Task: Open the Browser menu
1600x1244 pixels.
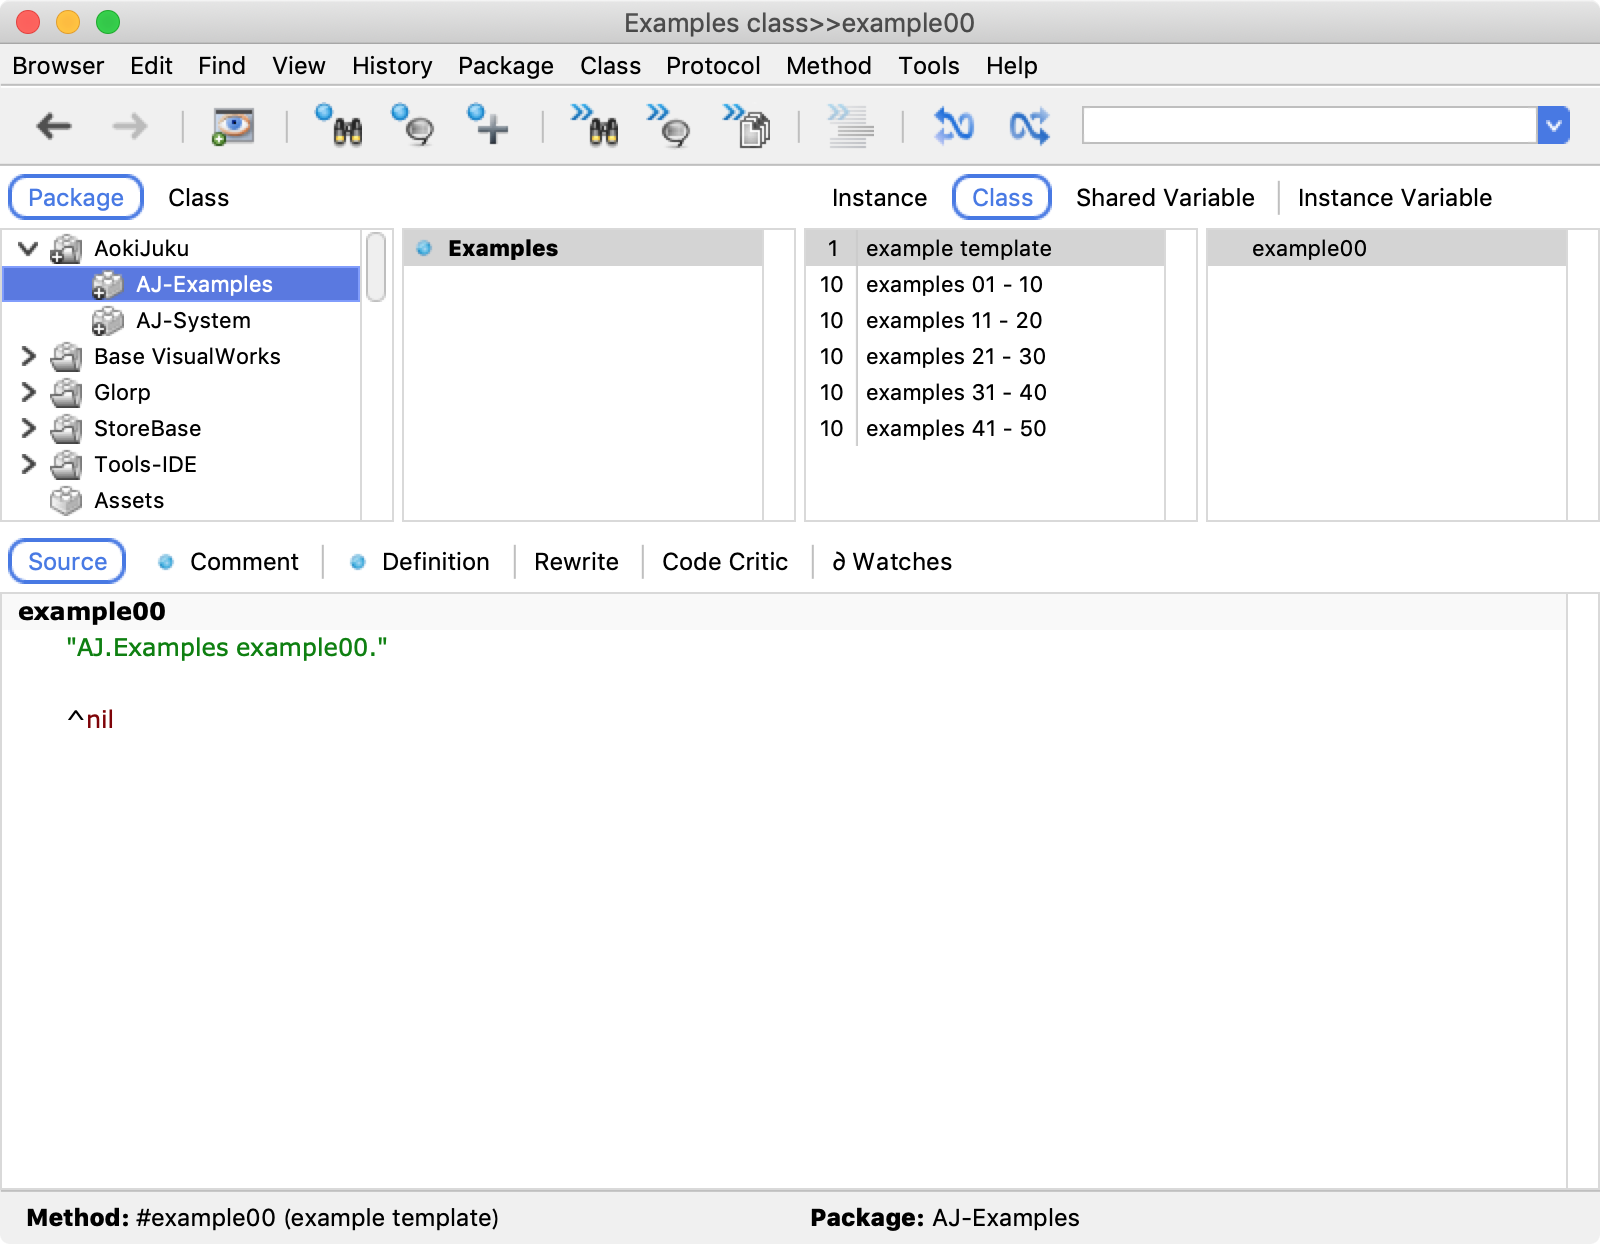Action: click(58, 66)
